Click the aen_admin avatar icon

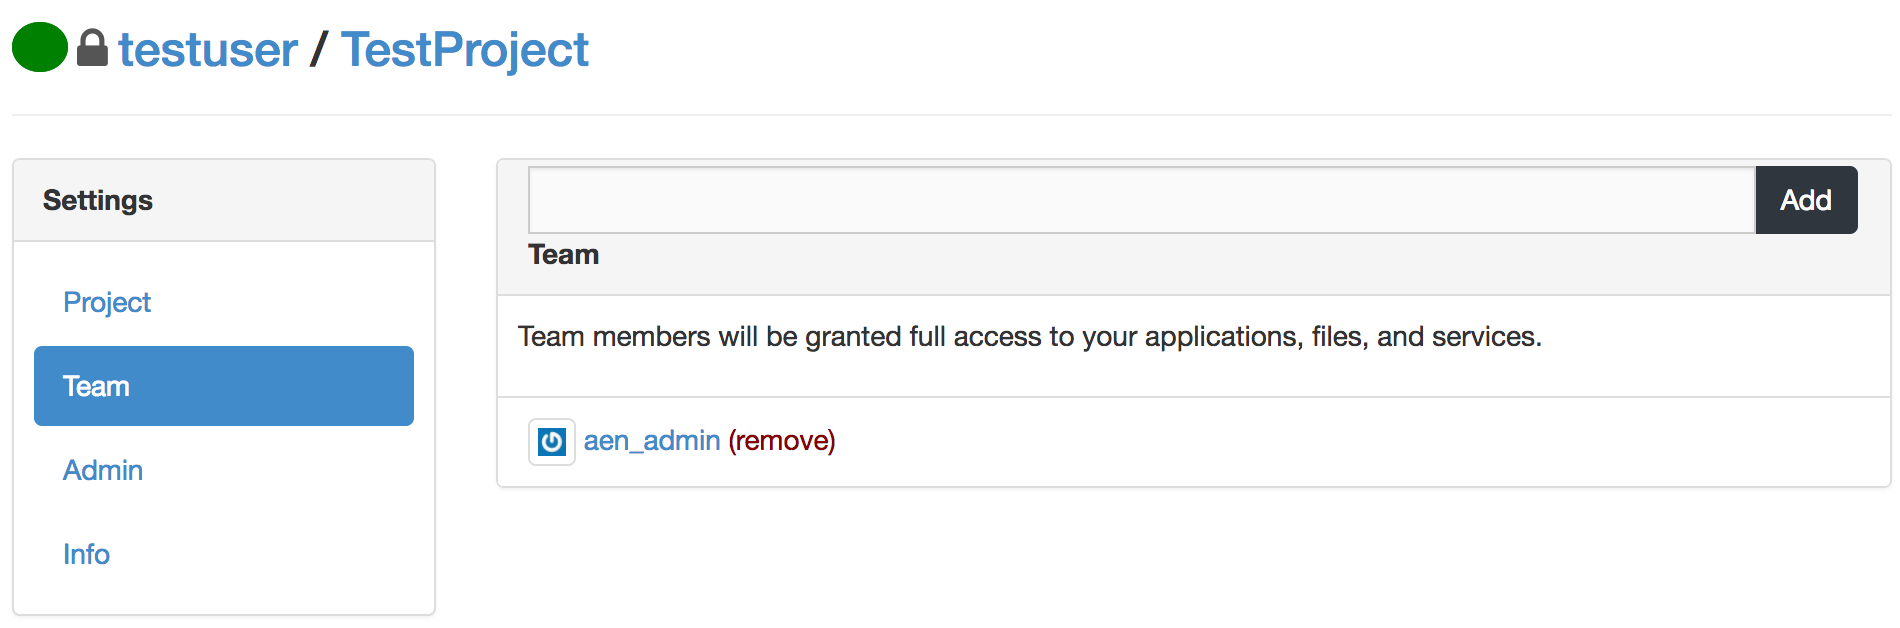click(x=552, y=441)
